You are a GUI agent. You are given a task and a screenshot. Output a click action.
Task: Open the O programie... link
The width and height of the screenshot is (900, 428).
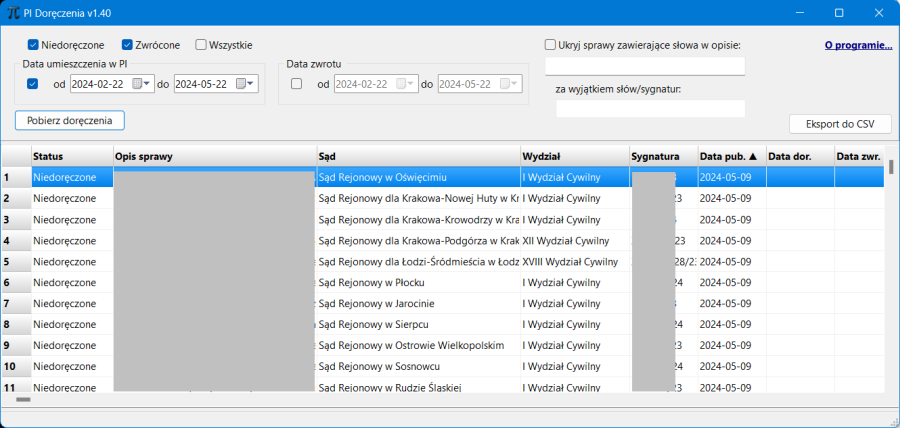coord(858,45)
